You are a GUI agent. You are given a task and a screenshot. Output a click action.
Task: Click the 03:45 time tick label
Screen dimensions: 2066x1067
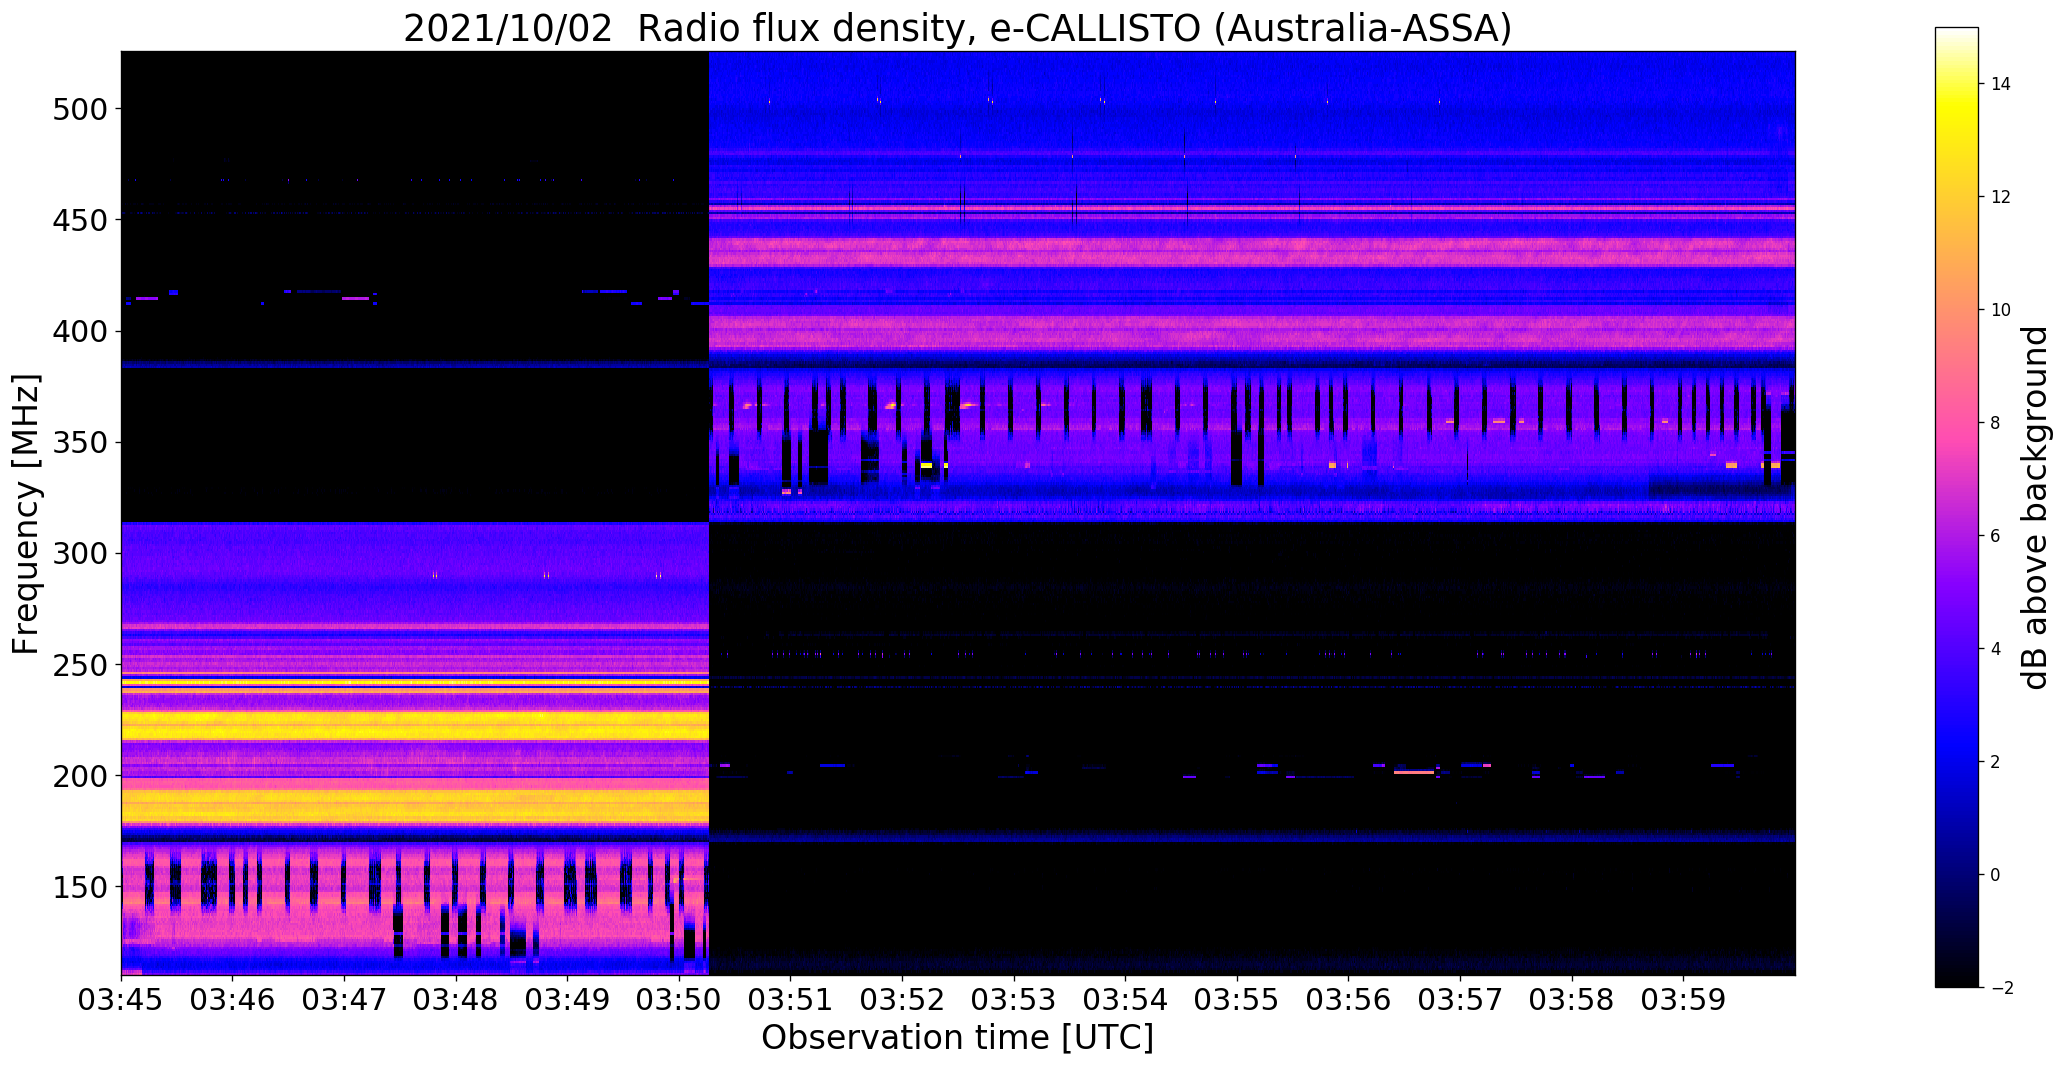point(121,1000)
